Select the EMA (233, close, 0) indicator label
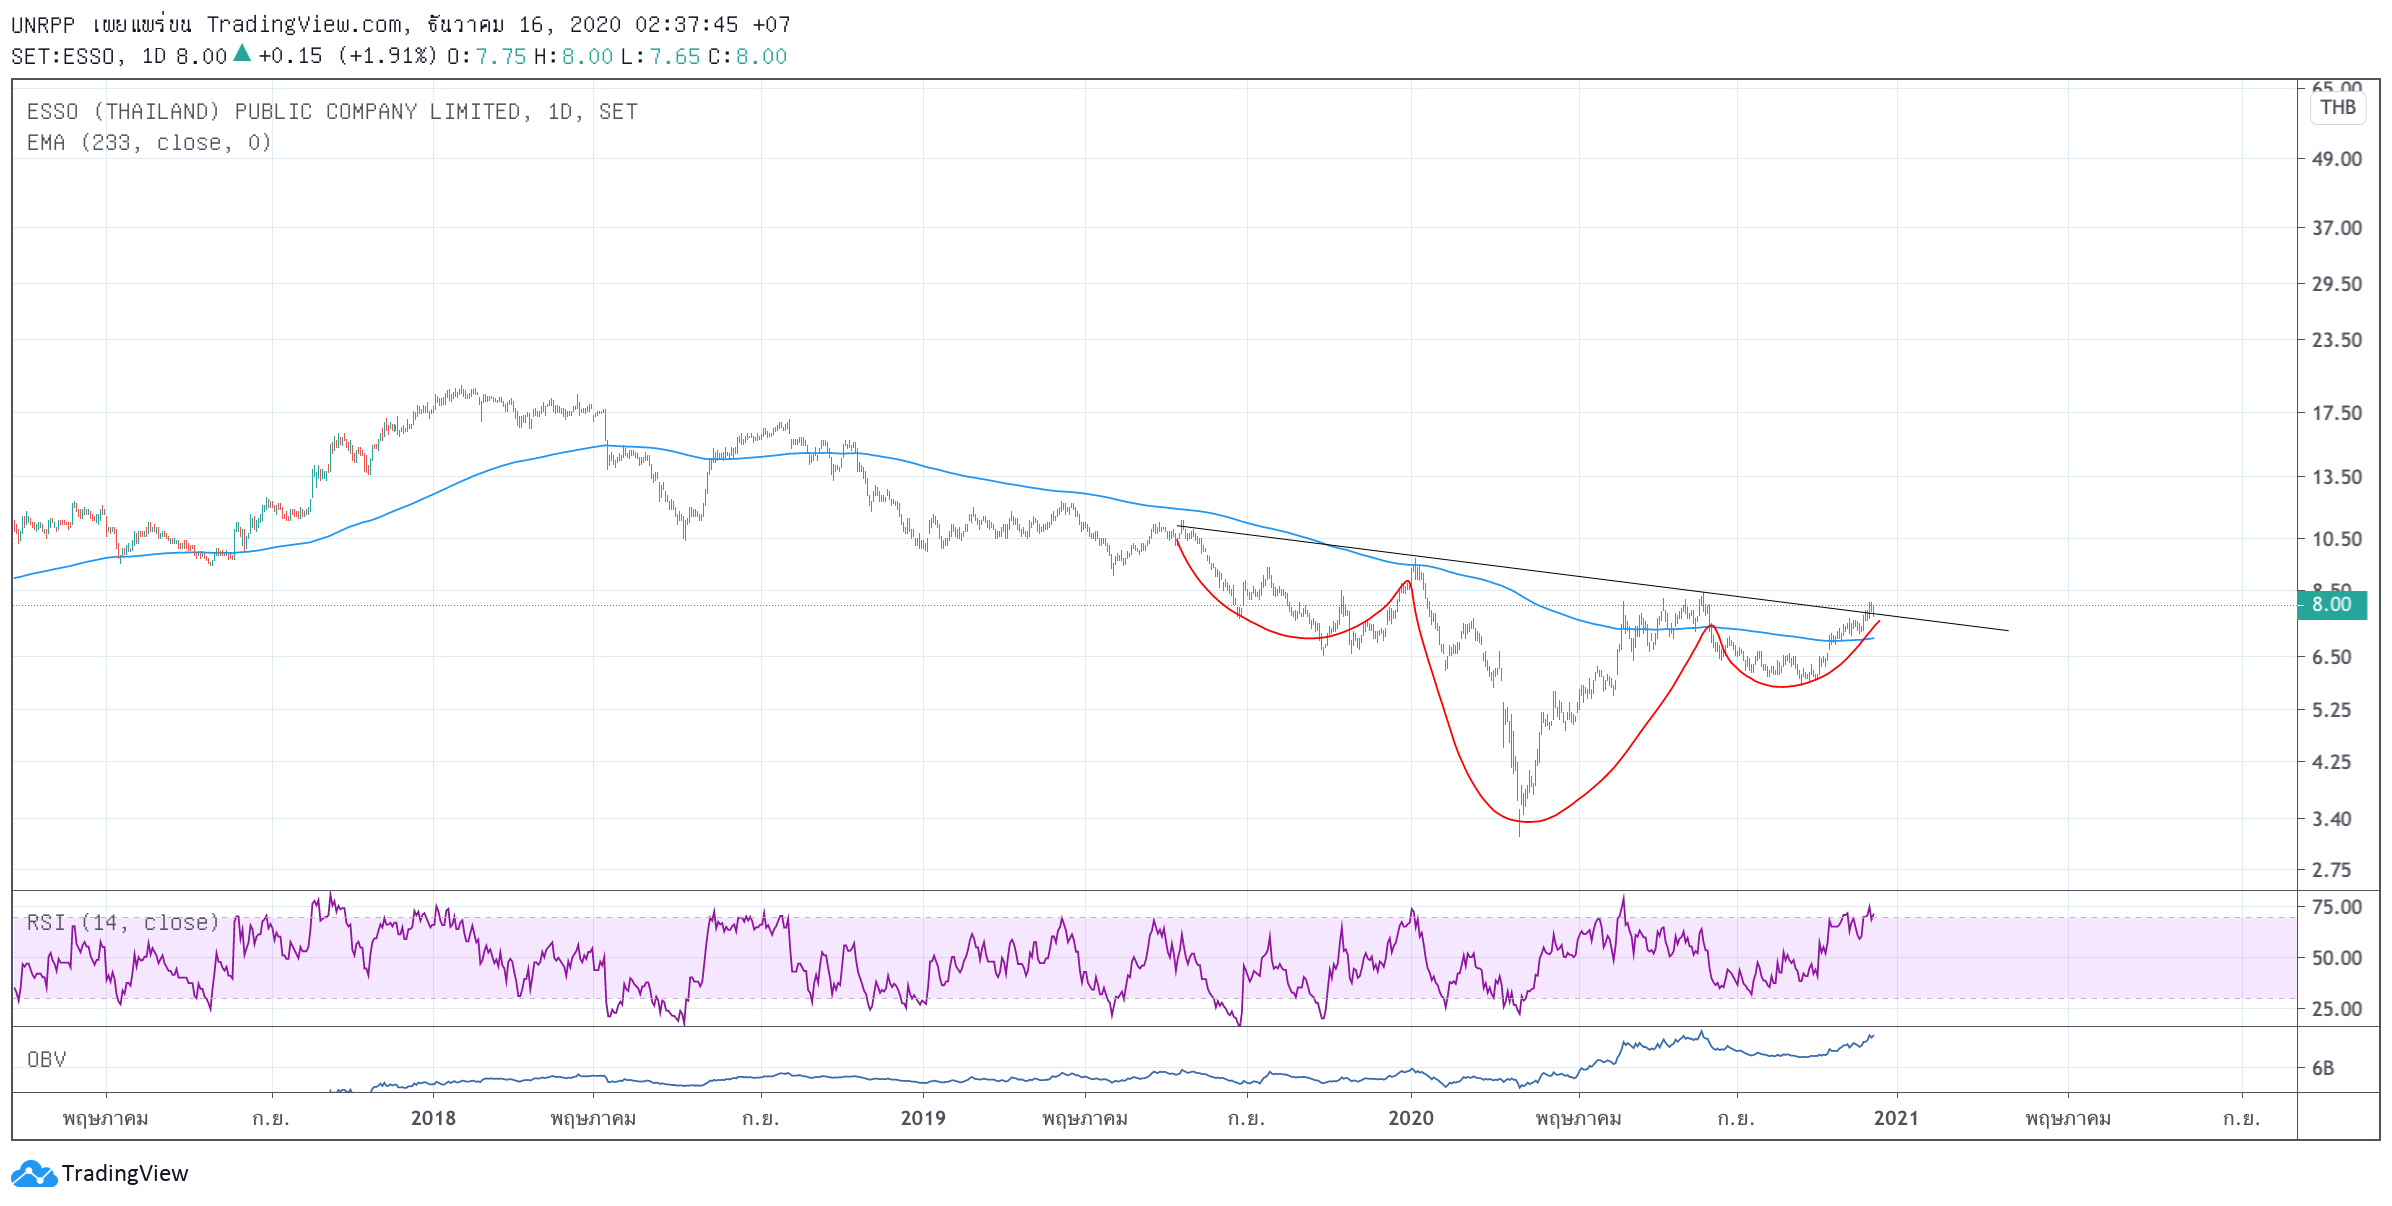The height and width of the screenshot is (1206, 2392). pos(149,143)
